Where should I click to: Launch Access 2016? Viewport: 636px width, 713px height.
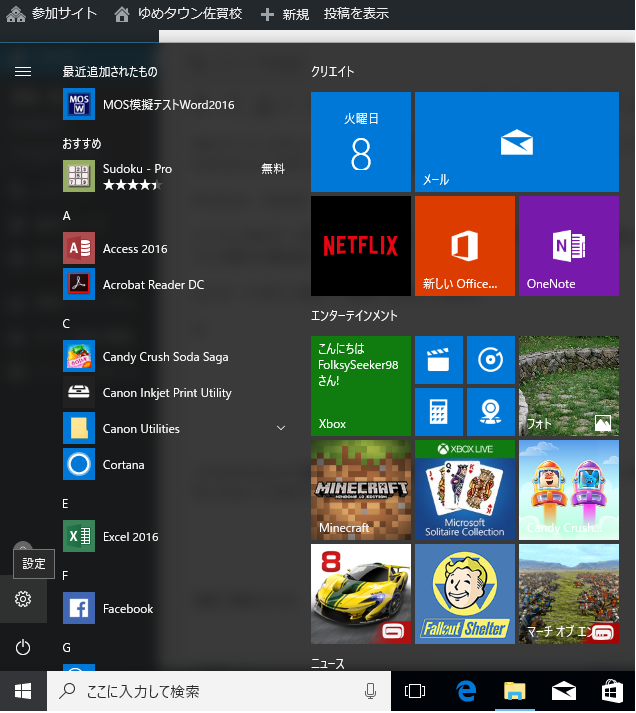tap(175, 249)
